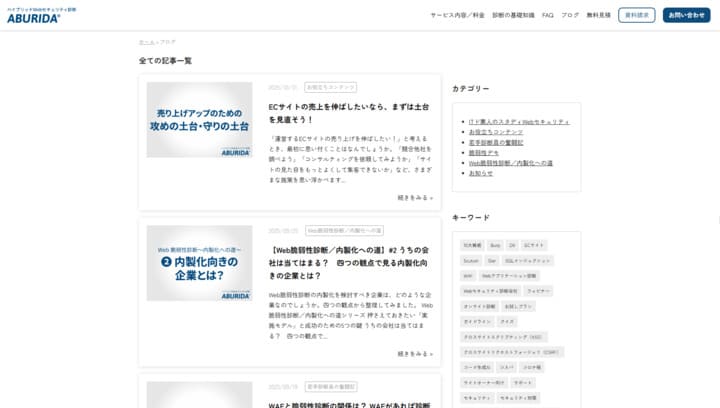Open thumbnail 売り上げアップのための攻めの土台・守りの土台
The width and height of the screenshot is (720, 408).
(199, 120)
